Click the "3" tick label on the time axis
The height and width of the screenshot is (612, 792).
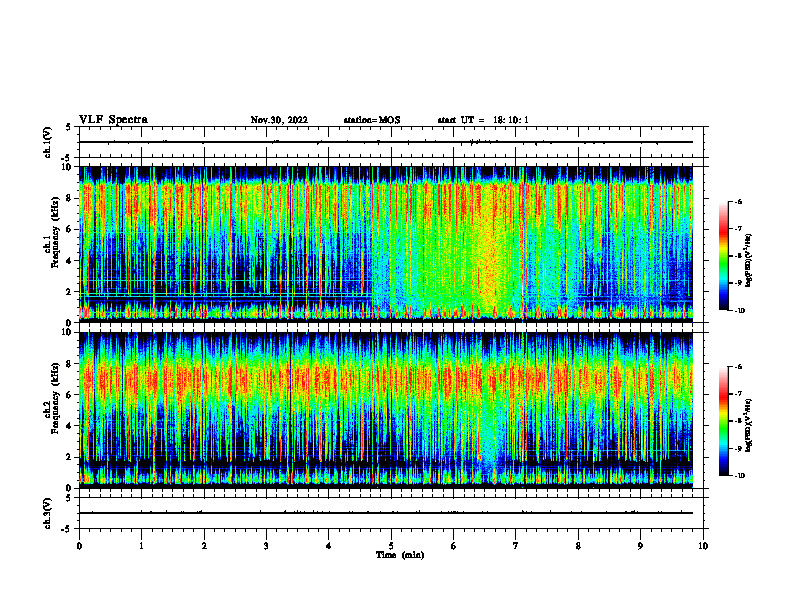pyautogui.click(x=266, y=546)
